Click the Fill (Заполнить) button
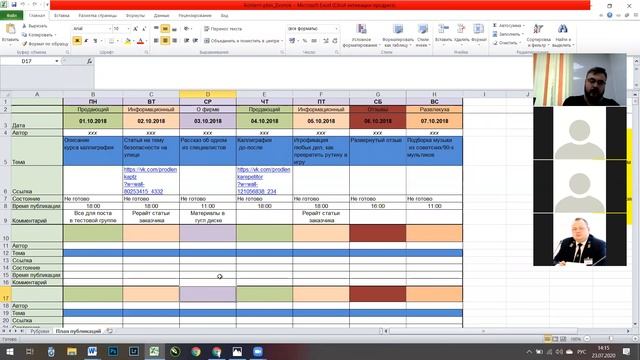640x360 pixels. 508,34
